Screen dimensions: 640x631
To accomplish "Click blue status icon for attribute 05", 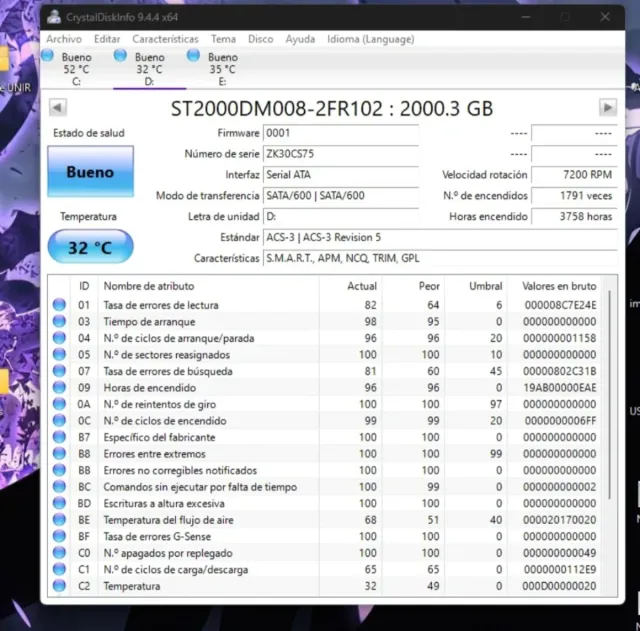I will (x=59, y=355).
